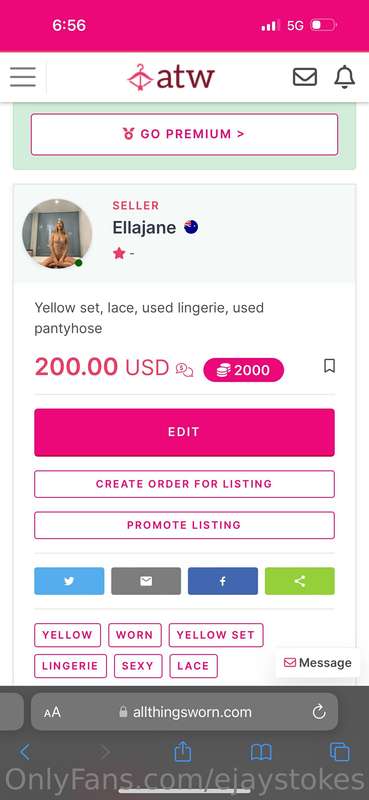369x800 pixels.
Task: View seller Ellajane's profile photo
Action: (x=57, y=234)
